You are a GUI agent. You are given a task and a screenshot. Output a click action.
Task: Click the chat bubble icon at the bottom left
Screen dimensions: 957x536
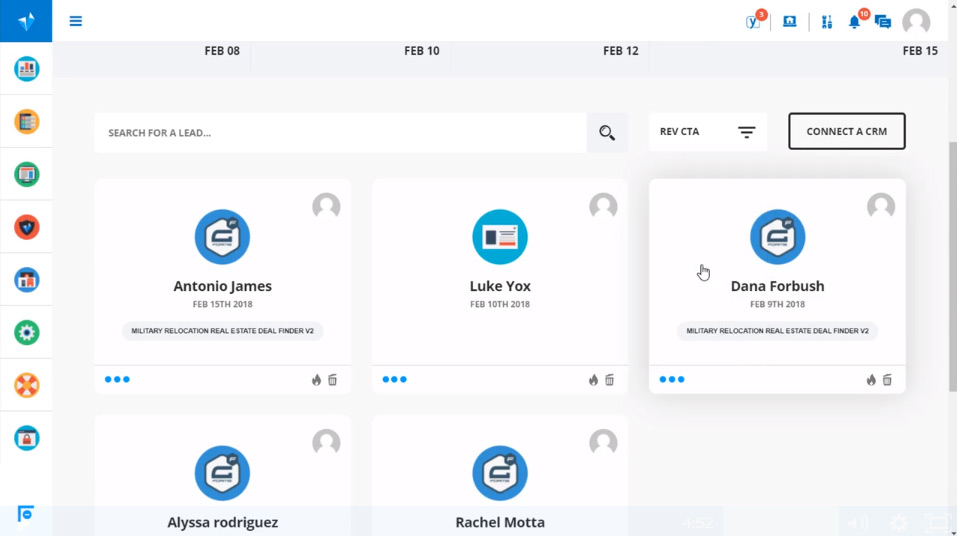(25, 515)
